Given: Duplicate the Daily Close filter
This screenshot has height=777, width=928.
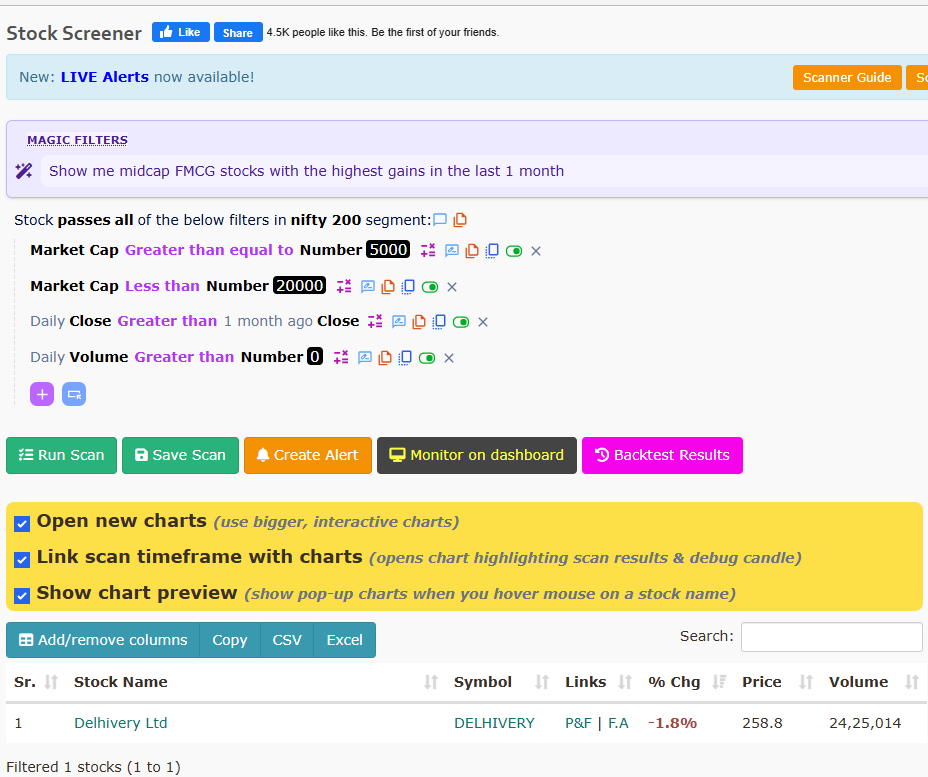Looking at the screenshot, I should [439, 321].
